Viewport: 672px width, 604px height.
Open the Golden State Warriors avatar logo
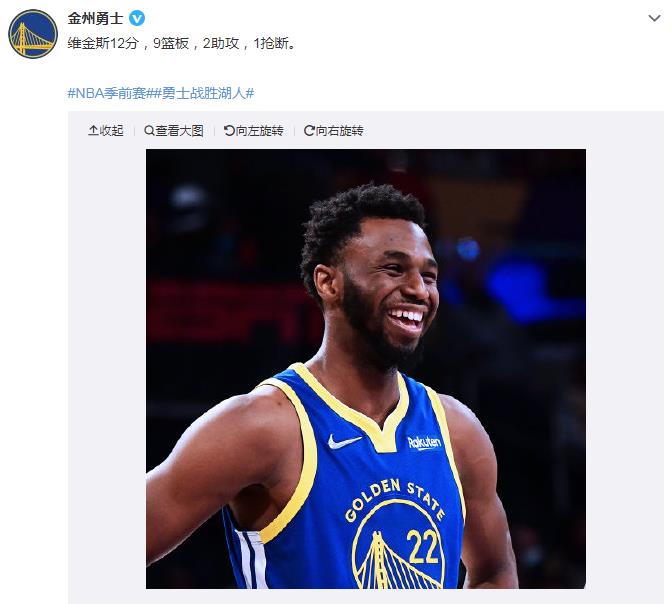point(33,34)
